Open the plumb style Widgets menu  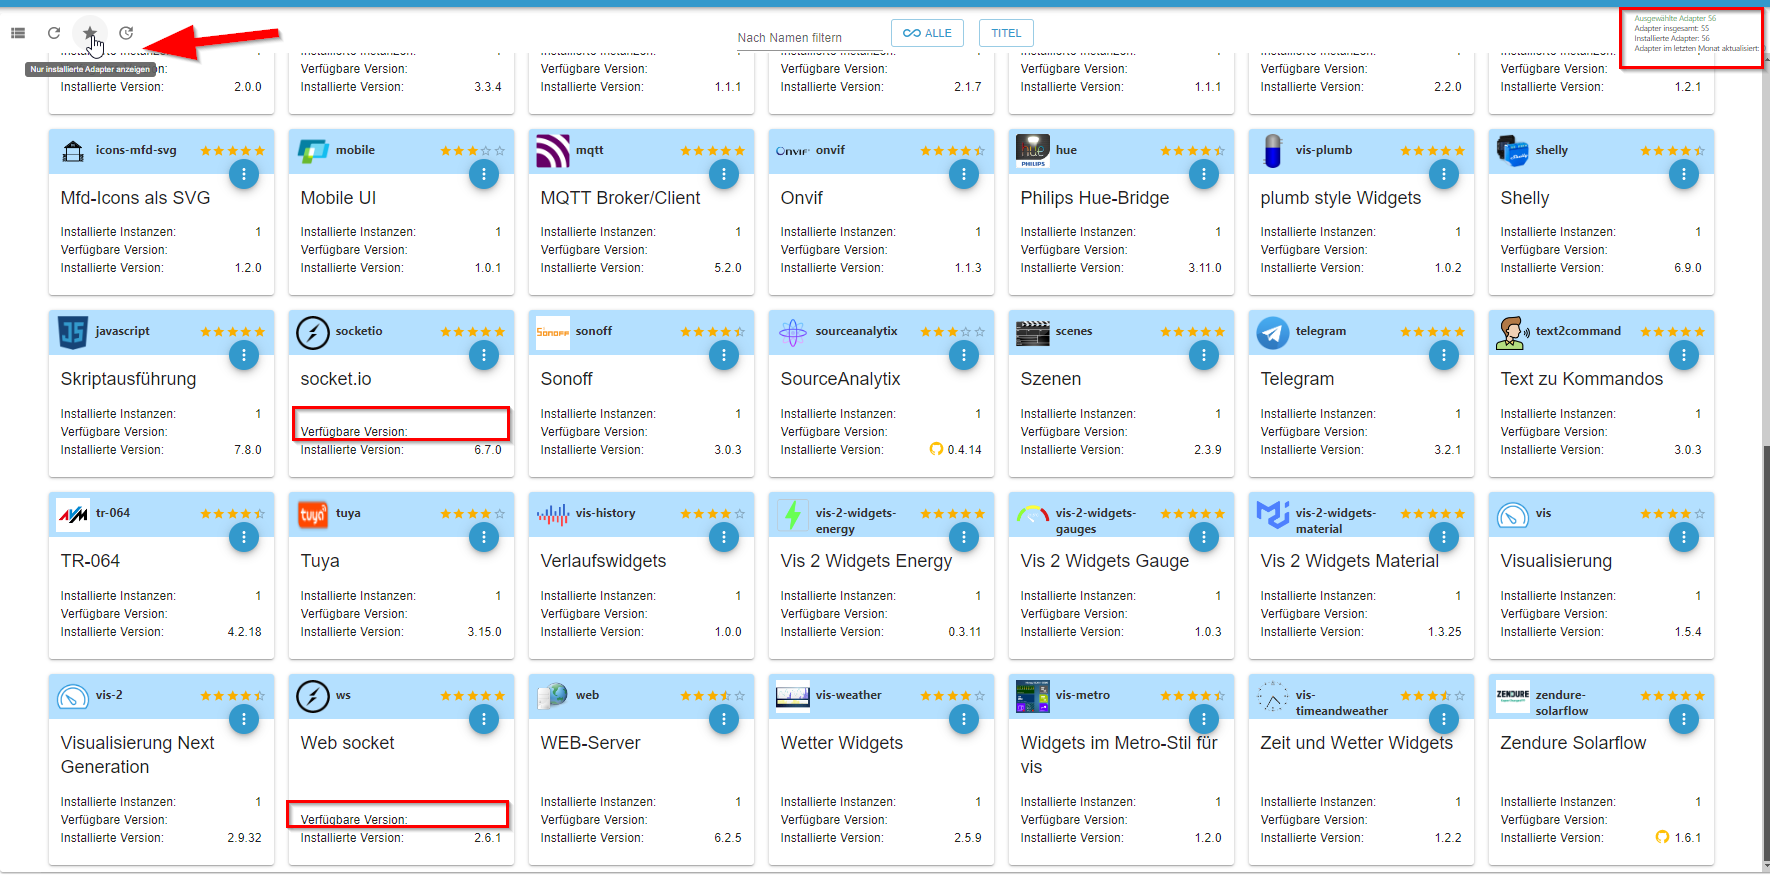1444,174
